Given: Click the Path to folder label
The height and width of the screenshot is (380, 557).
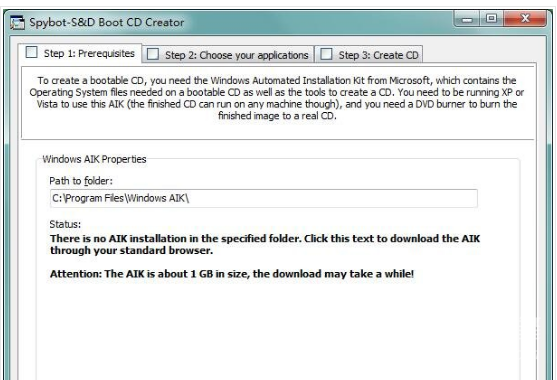Looking at the screenshot, I should pyautogui.click(x=81, y=181).
